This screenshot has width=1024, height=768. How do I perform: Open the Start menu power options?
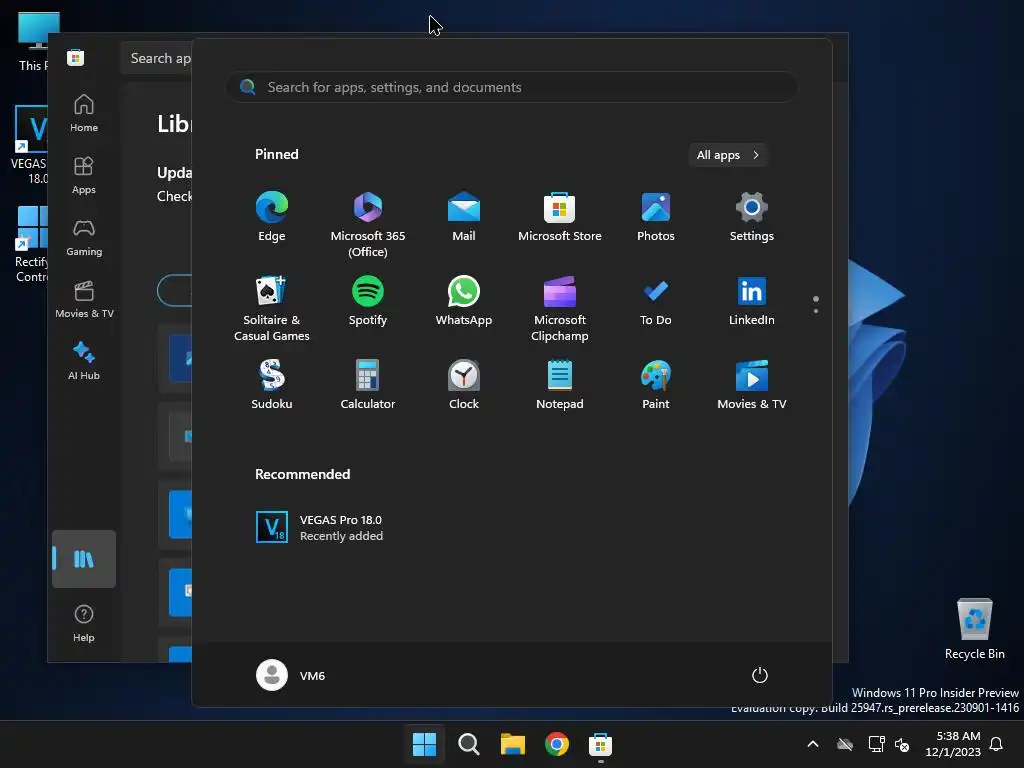pos(760,675)
